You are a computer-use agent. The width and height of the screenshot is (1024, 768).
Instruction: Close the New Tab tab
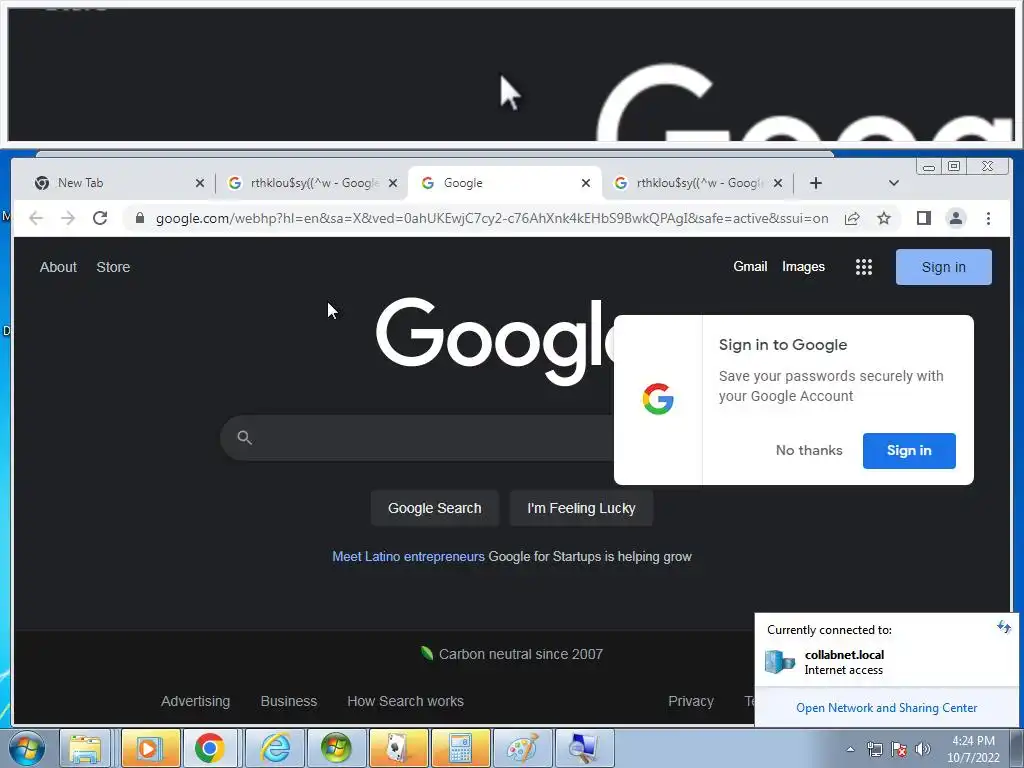200,184
